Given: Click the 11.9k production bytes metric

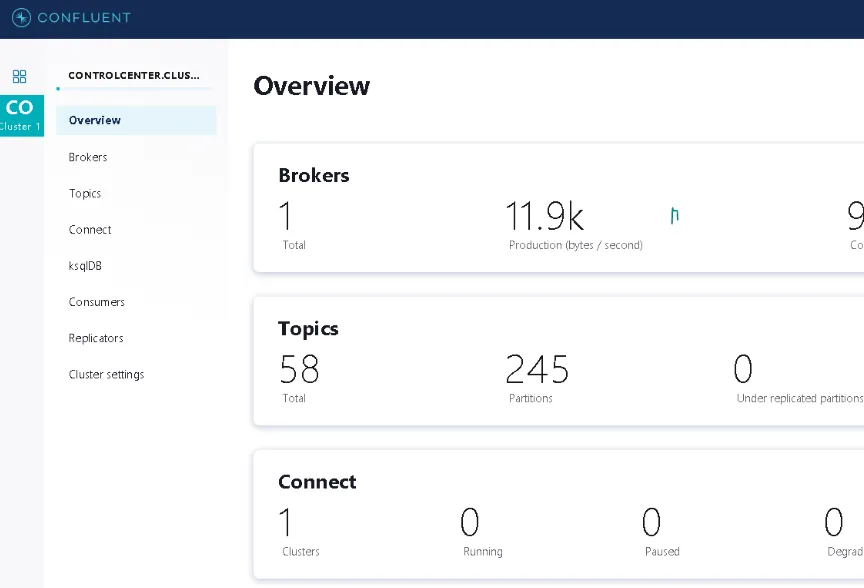Looking at the screenshot, I should tap(544, 216).
